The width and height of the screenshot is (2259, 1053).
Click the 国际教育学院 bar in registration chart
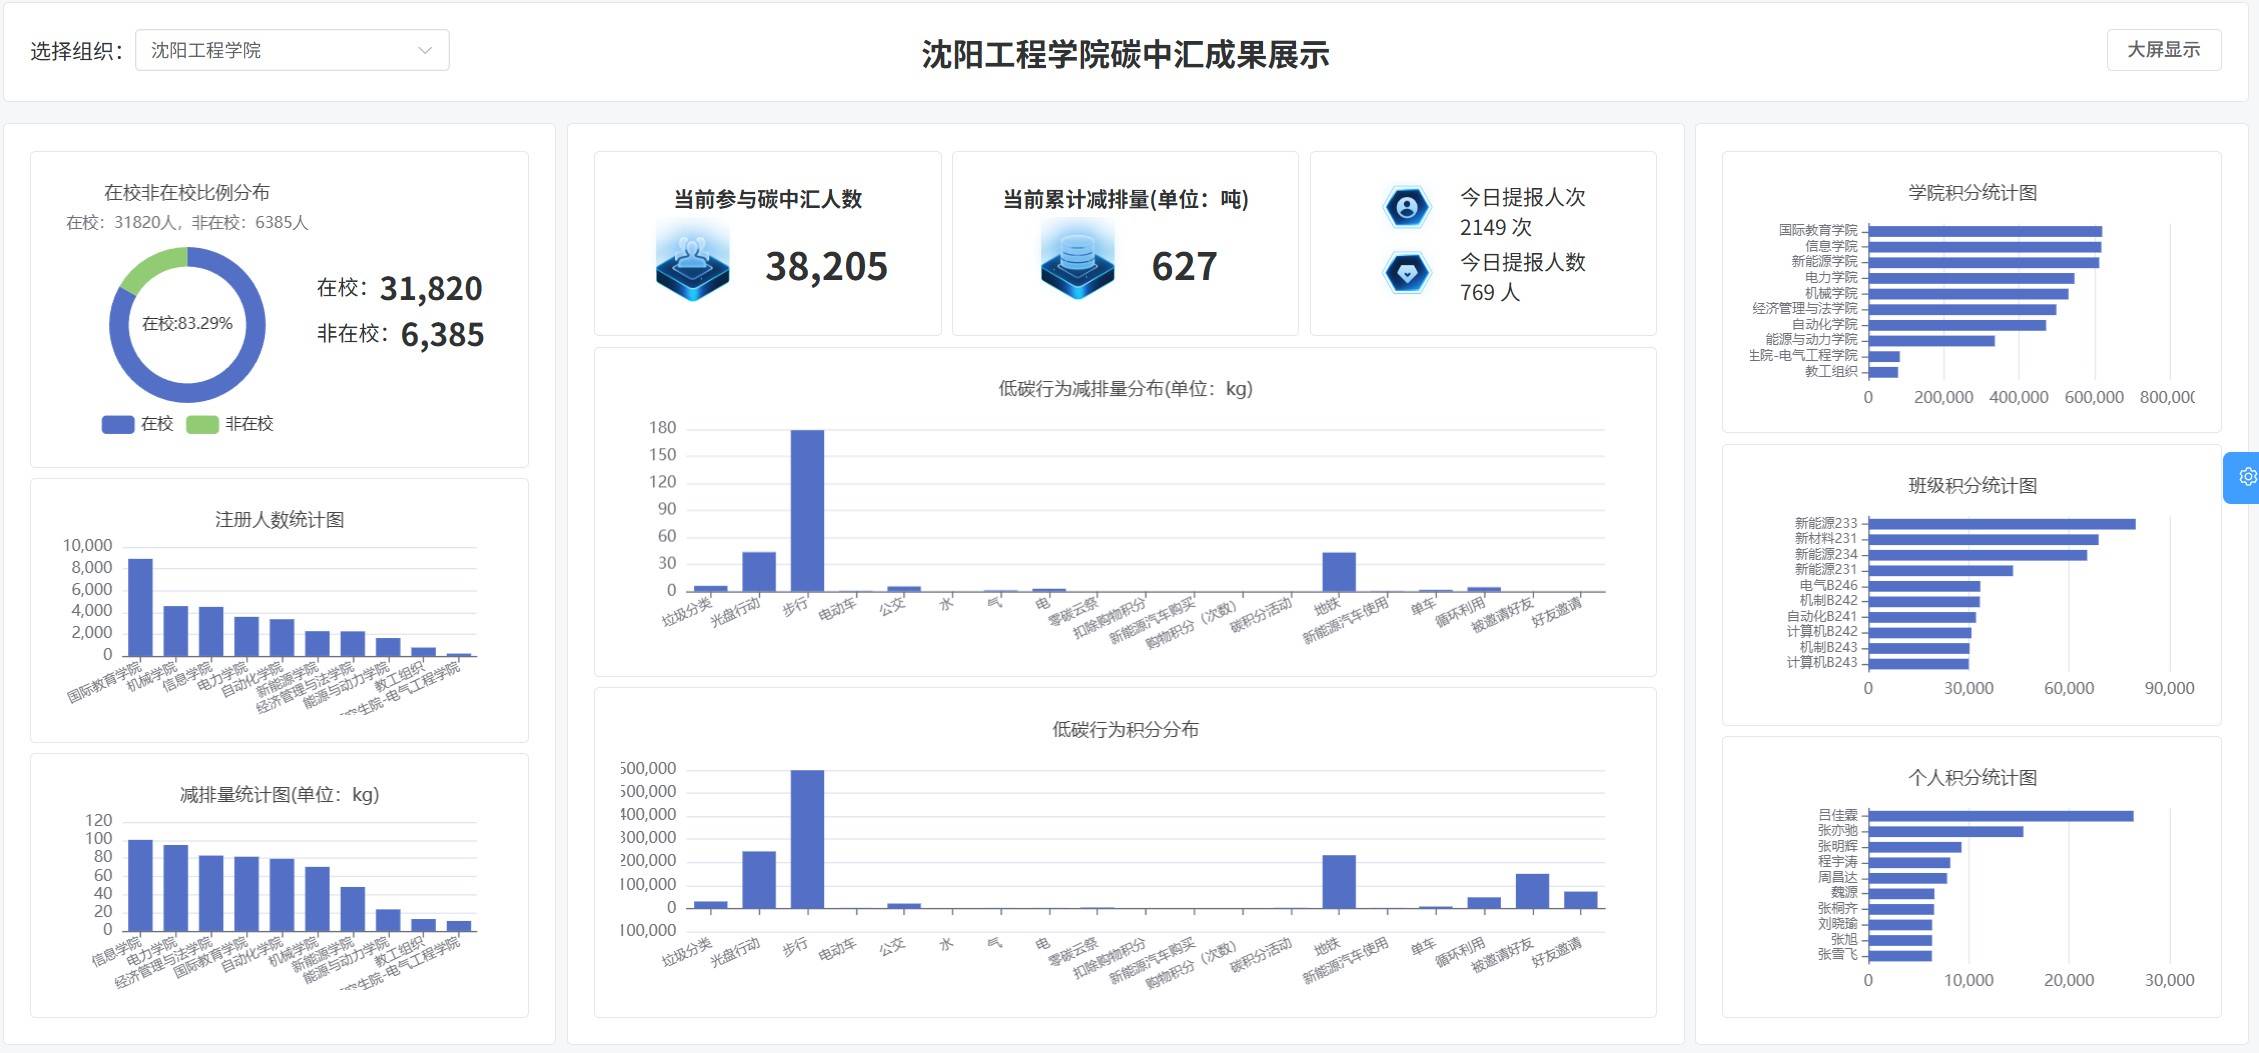pyautogui.click(x=140, y=607)
